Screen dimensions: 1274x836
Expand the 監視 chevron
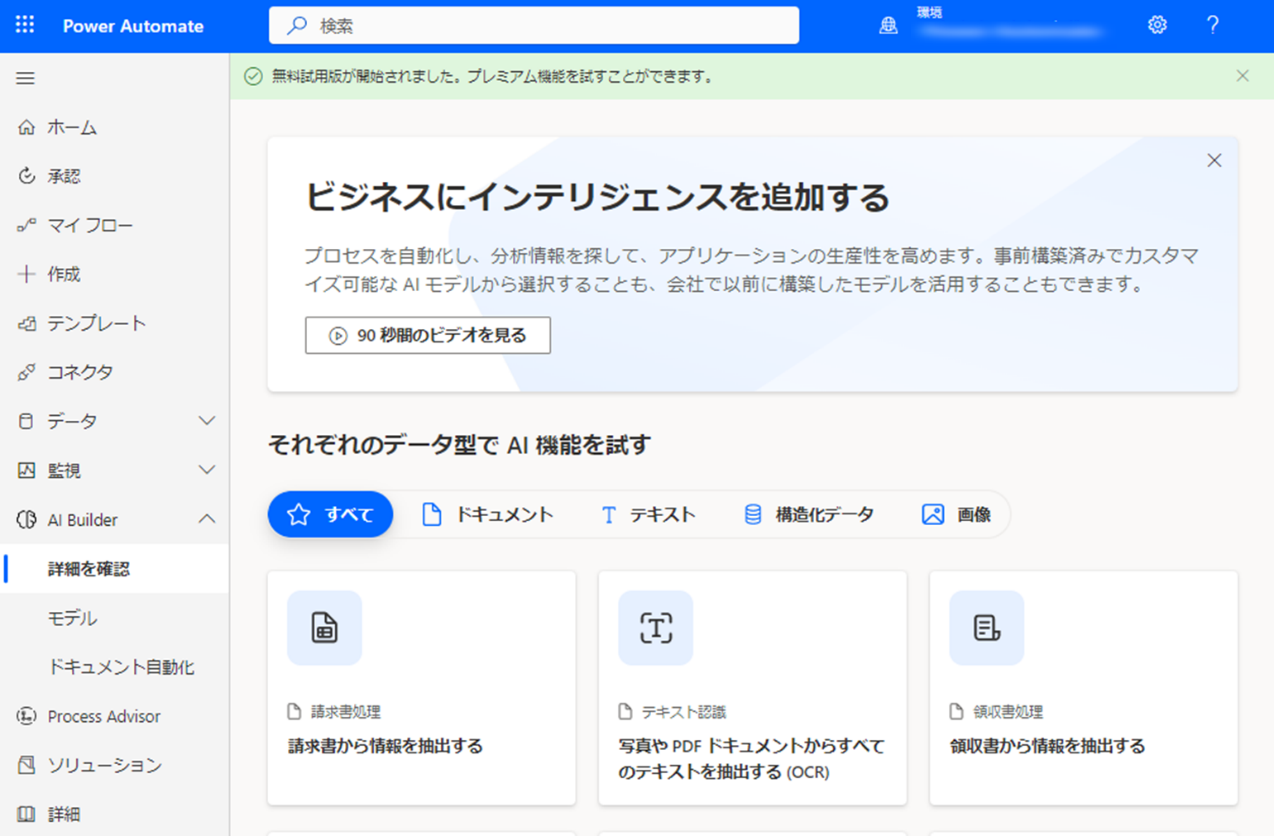pyautogui.click(x=207, y=470)
